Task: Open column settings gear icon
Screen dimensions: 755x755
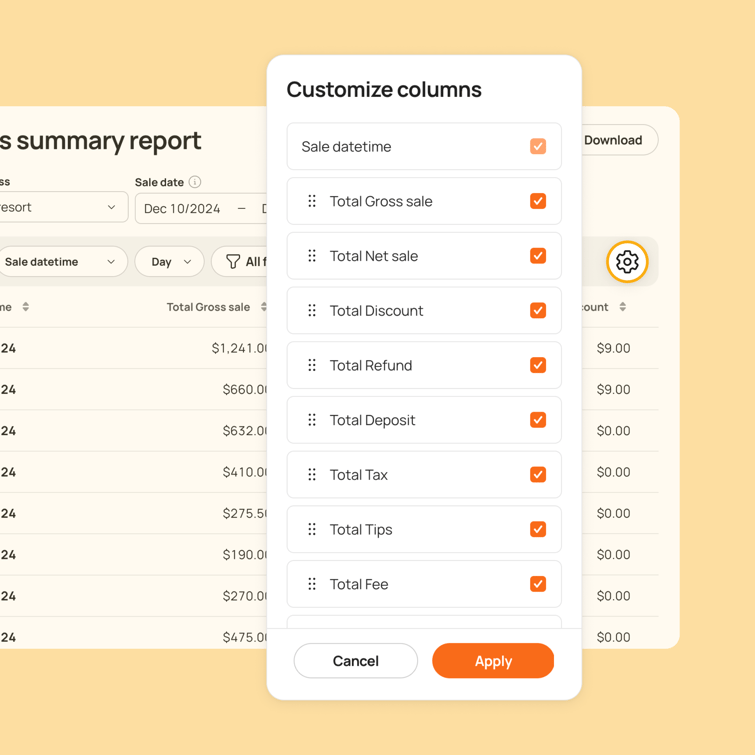Action: (x=627, y=262)
